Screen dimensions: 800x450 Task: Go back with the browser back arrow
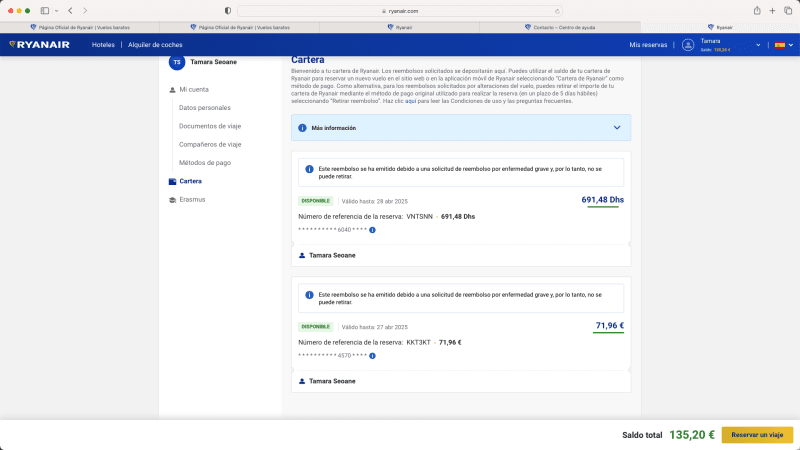pos(70,11)
